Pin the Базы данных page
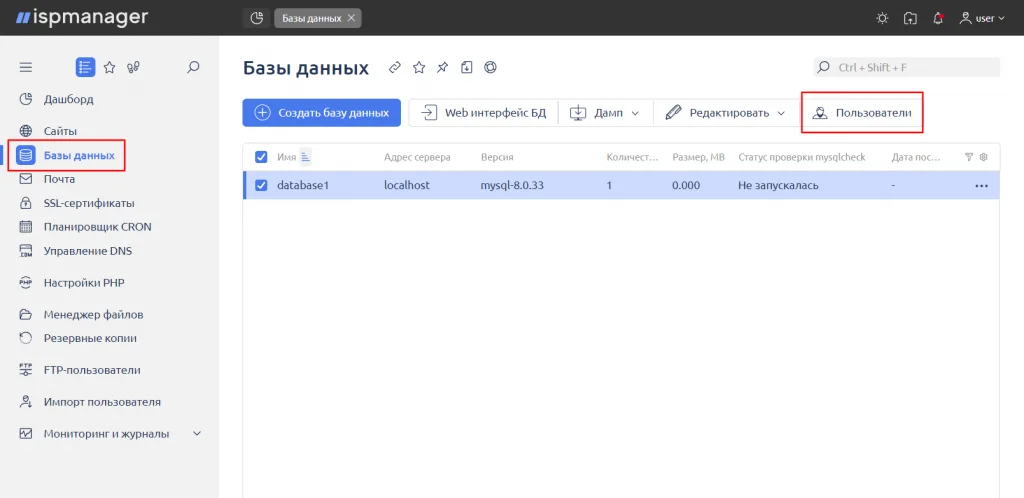Viewport: 1024px width, 498px height. [443, 67]
